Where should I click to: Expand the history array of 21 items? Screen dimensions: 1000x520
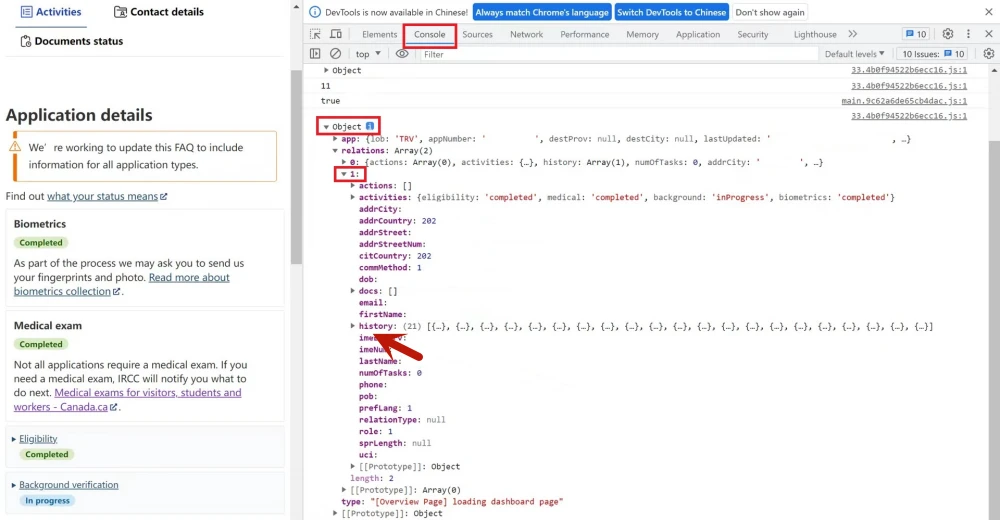tap(353, 326)
